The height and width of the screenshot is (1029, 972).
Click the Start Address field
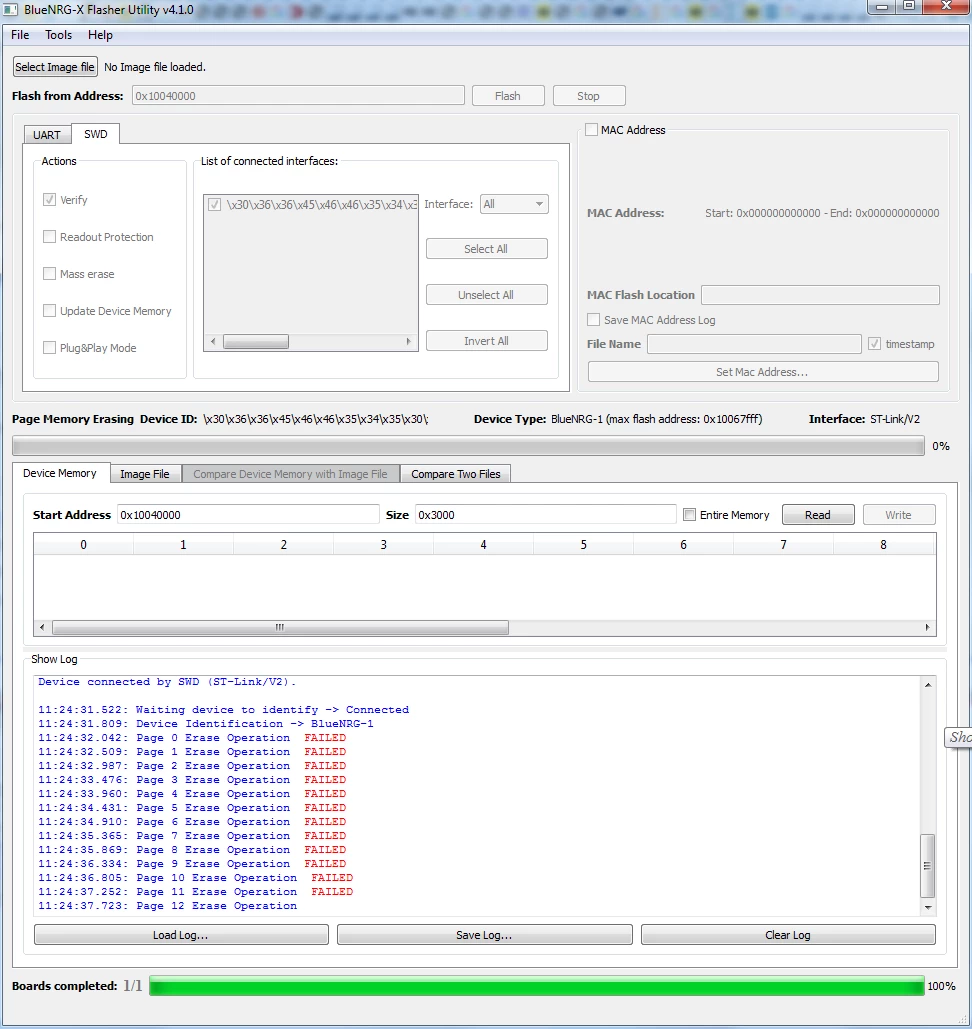tap(248, 515)
